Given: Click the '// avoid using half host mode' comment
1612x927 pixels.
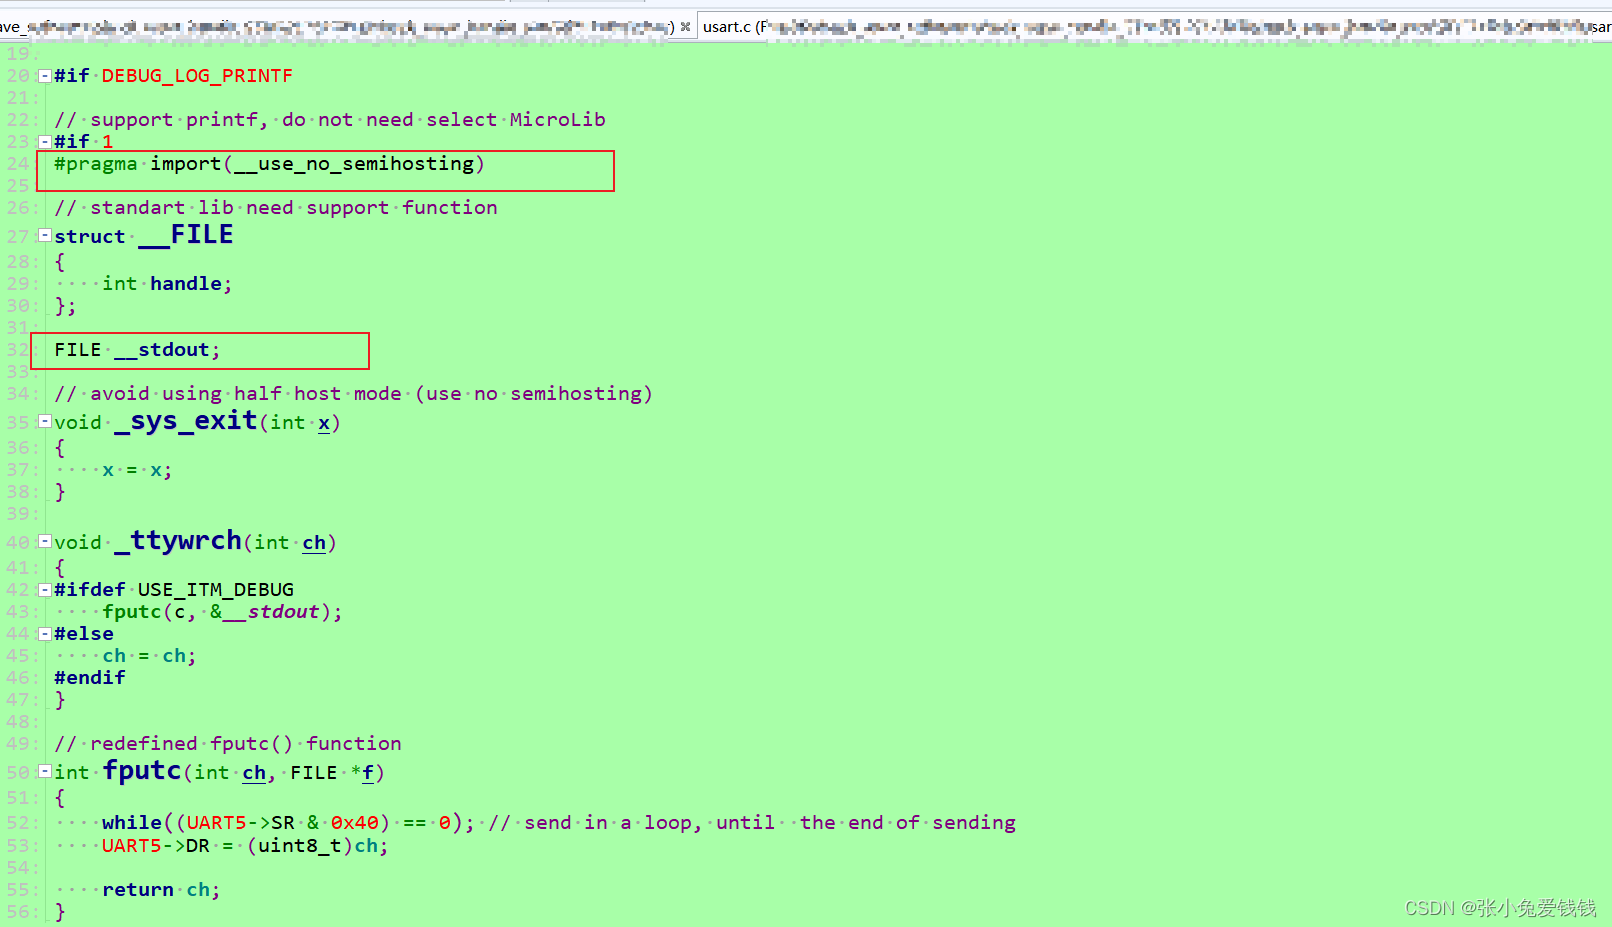Looking at the screenshot, I should pyautogui.click(x=353, y=394).
